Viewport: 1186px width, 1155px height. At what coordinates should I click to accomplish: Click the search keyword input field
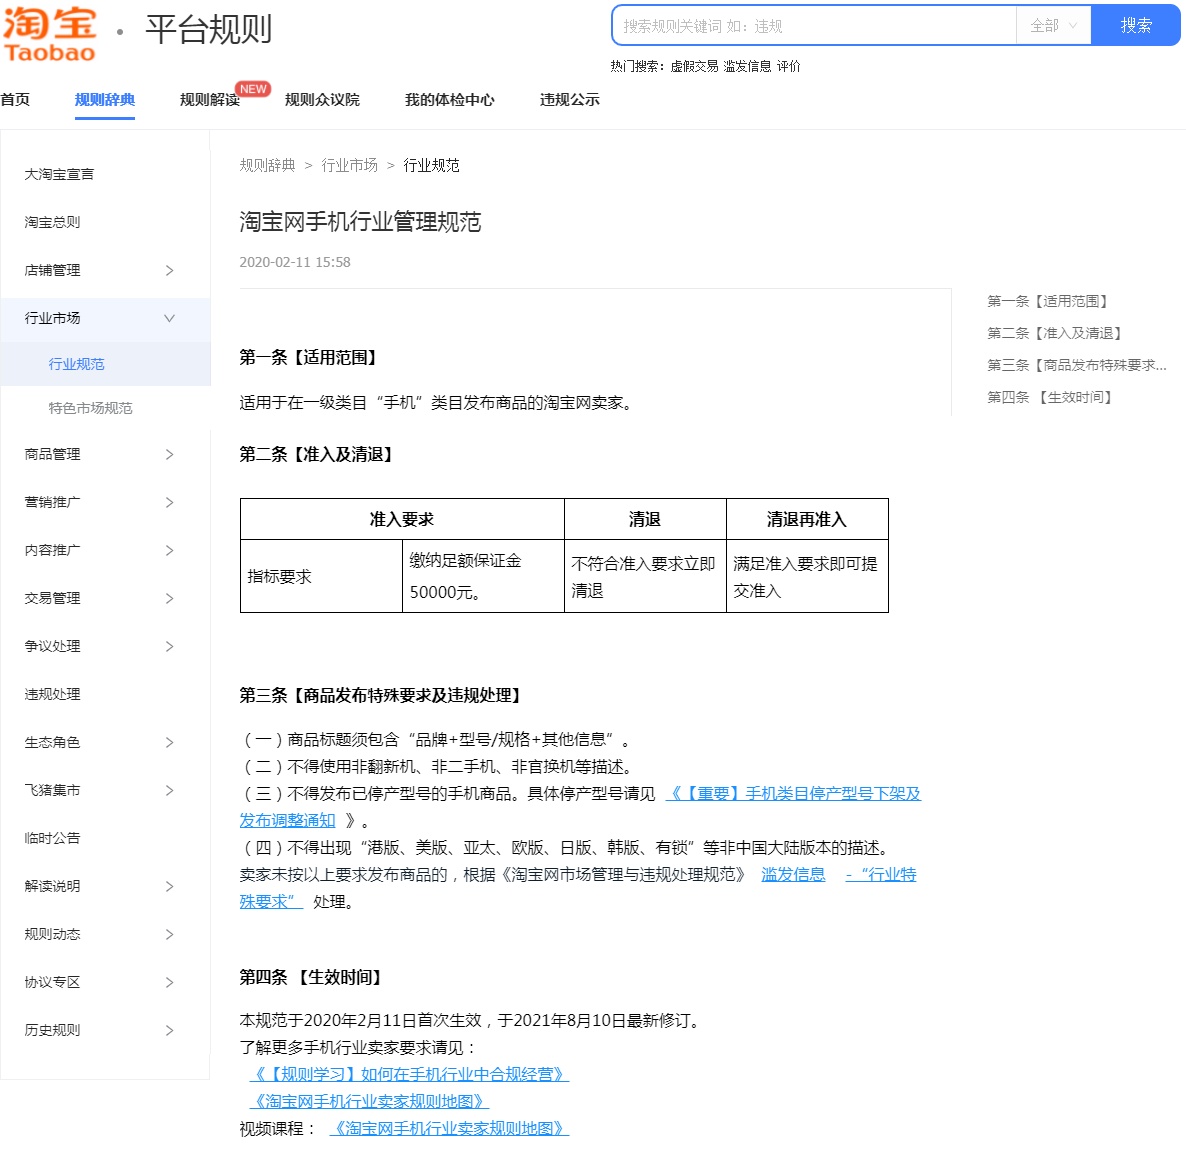(x=814, y=26)
